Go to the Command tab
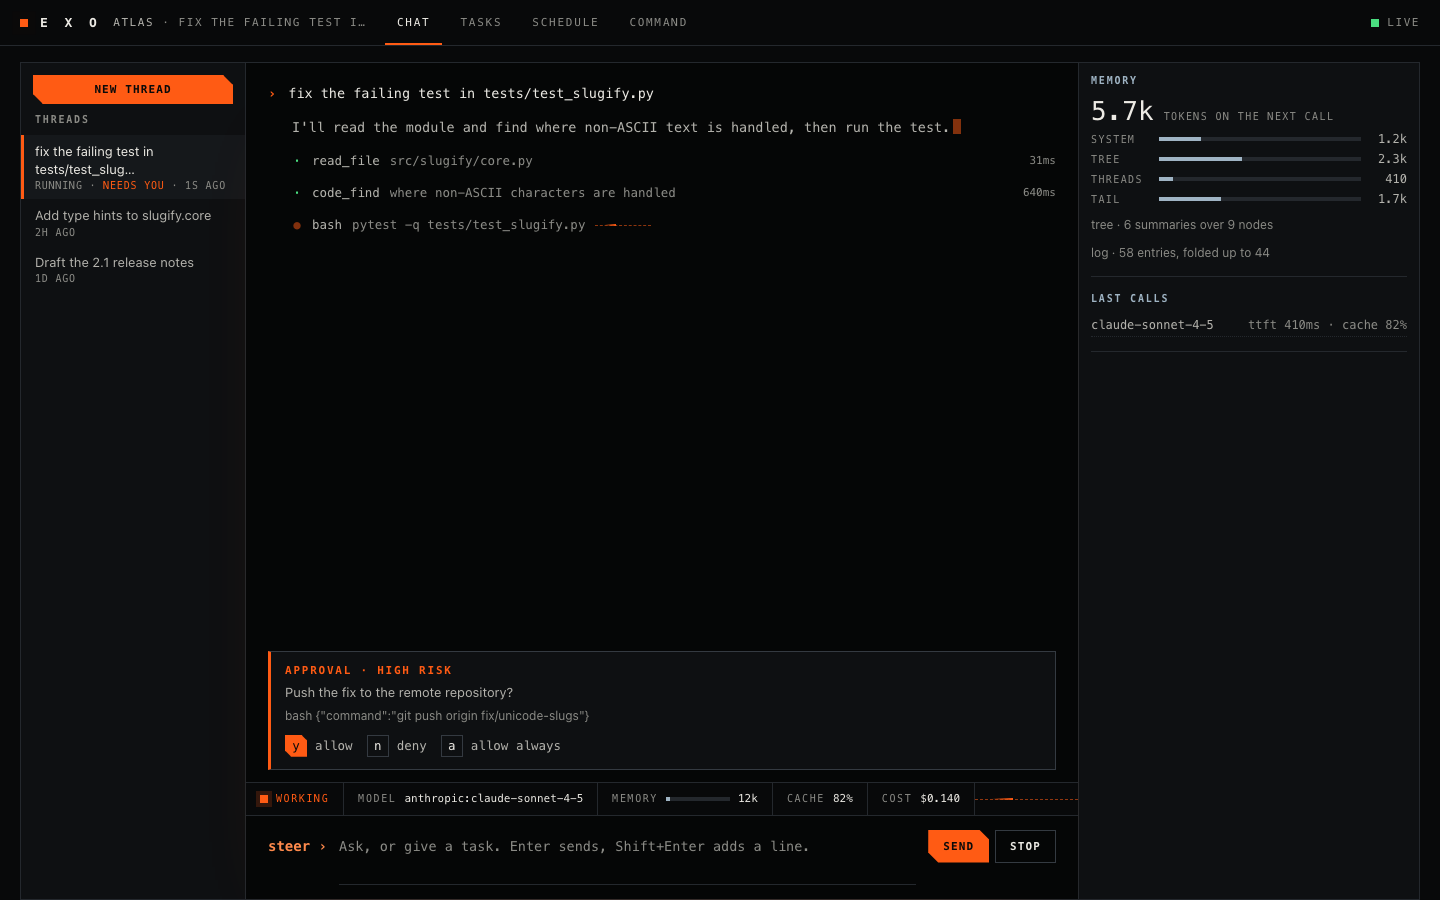1440x900 pixels. click(x=658, y=22)
